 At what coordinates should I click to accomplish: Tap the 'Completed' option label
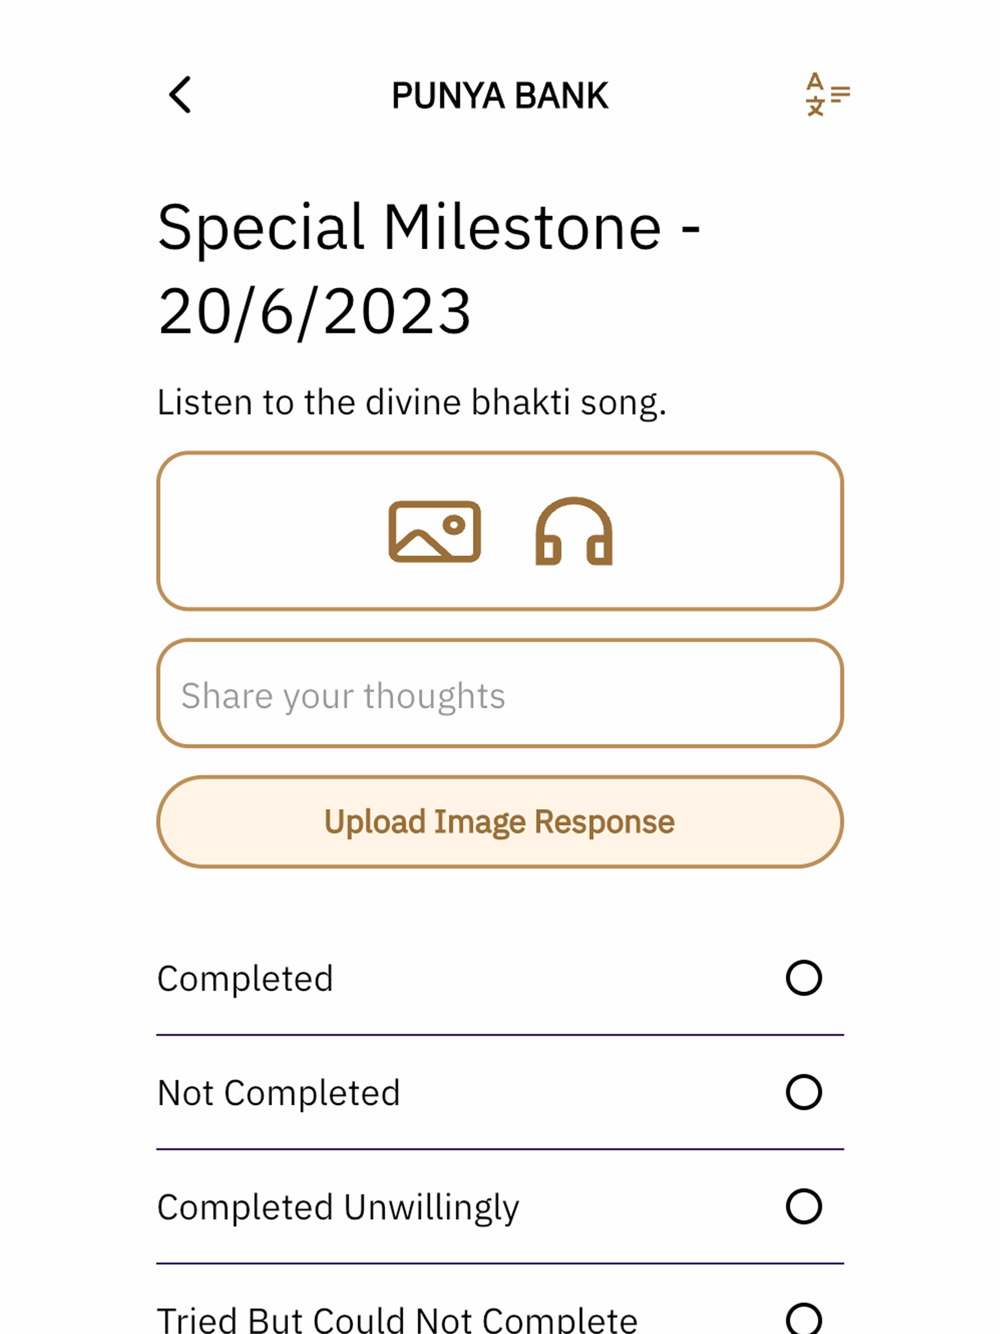coord(245,979)
